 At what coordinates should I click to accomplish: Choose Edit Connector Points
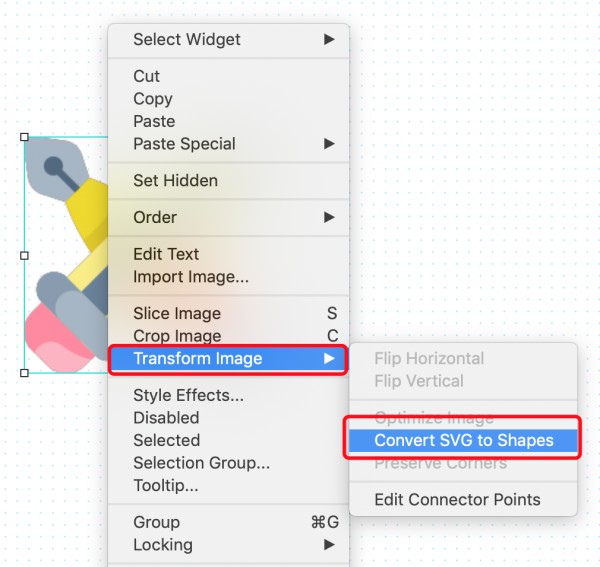(463, 500)
